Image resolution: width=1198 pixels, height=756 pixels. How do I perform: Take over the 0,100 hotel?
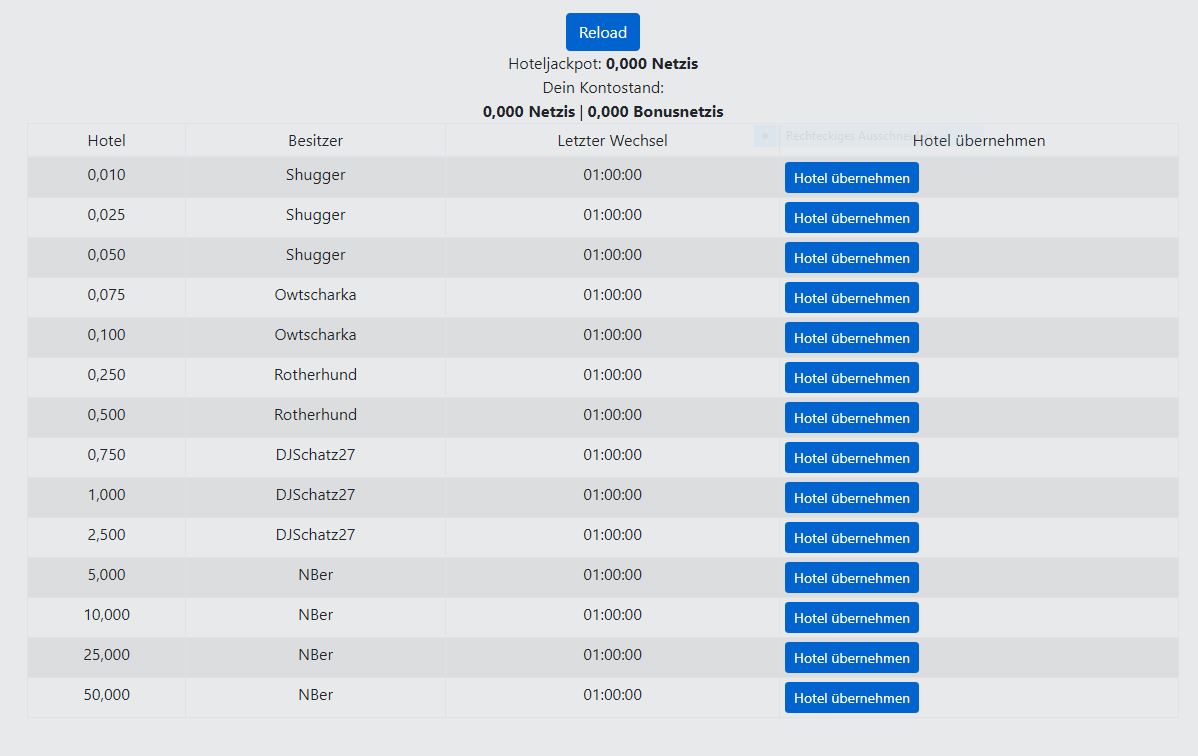point(851,338)
